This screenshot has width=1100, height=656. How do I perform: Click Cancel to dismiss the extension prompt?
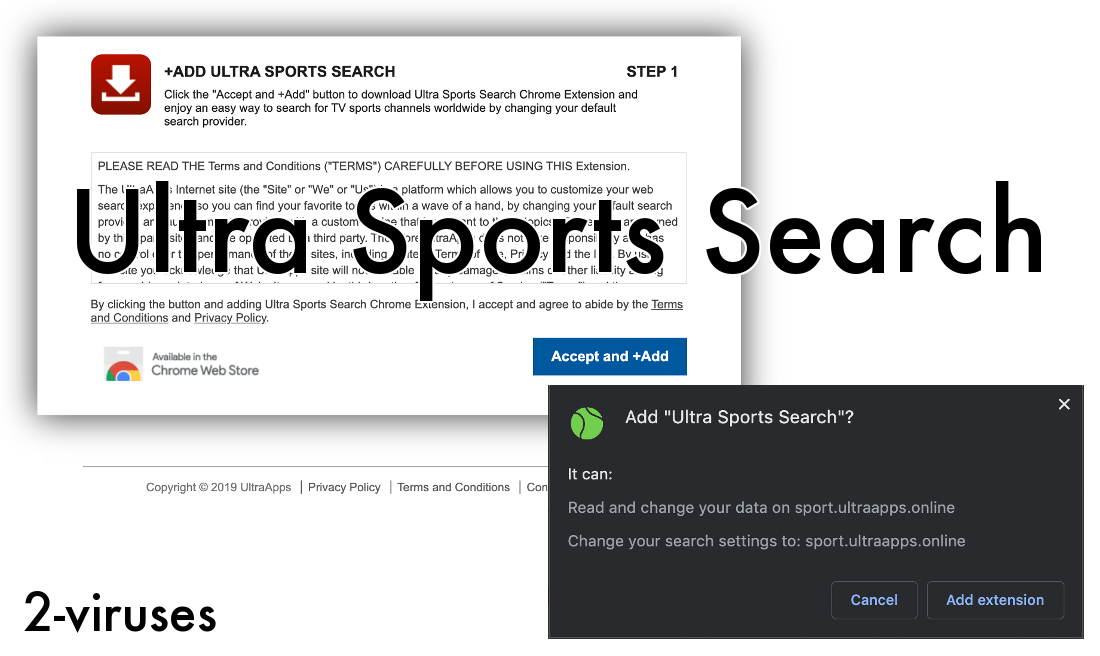874,599
